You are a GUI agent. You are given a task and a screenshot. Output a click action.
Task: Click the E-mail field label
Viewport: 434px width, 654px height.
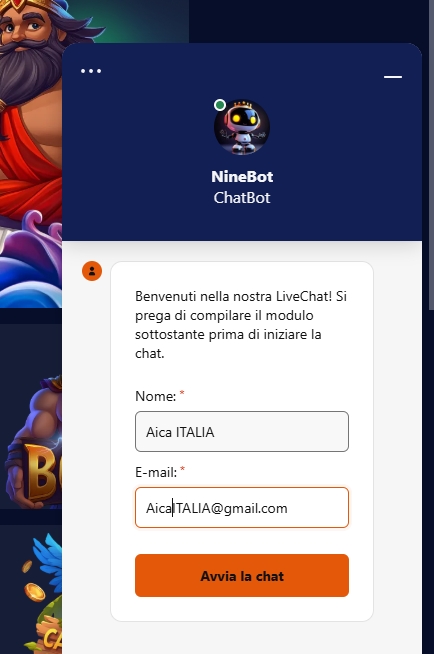coord(156,473)
